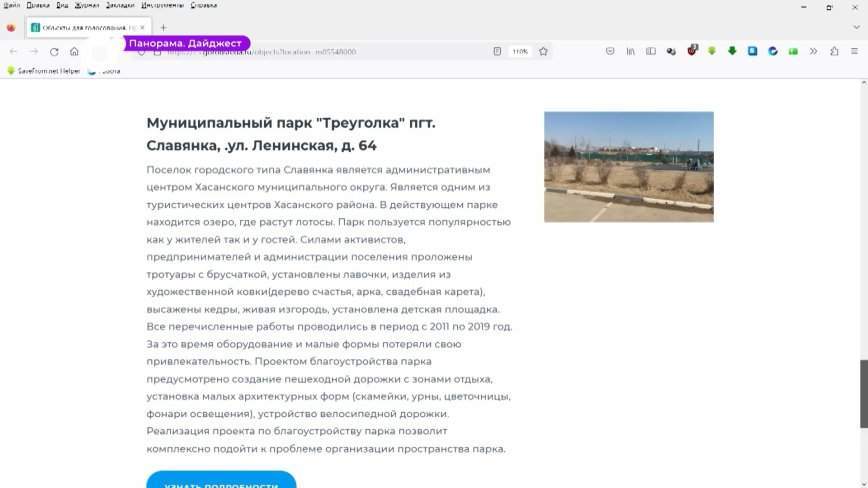Click the scrollbar up arrow

pos(864,83)
